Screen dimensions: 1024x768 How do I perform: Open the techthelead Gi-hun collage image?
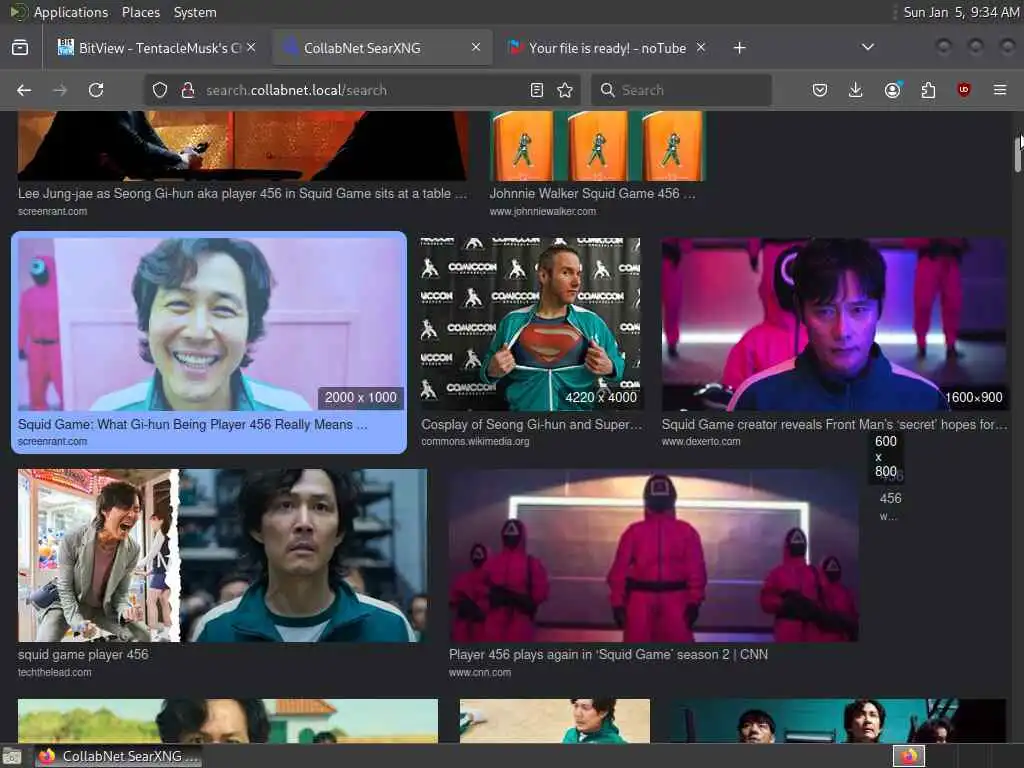click(223, 555)
